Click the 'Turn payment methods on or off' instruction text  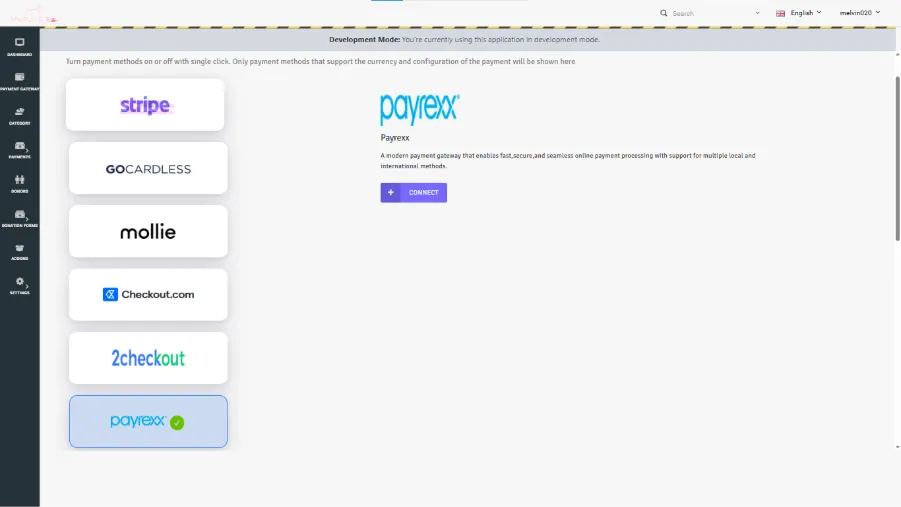click(x=320, y=62)
